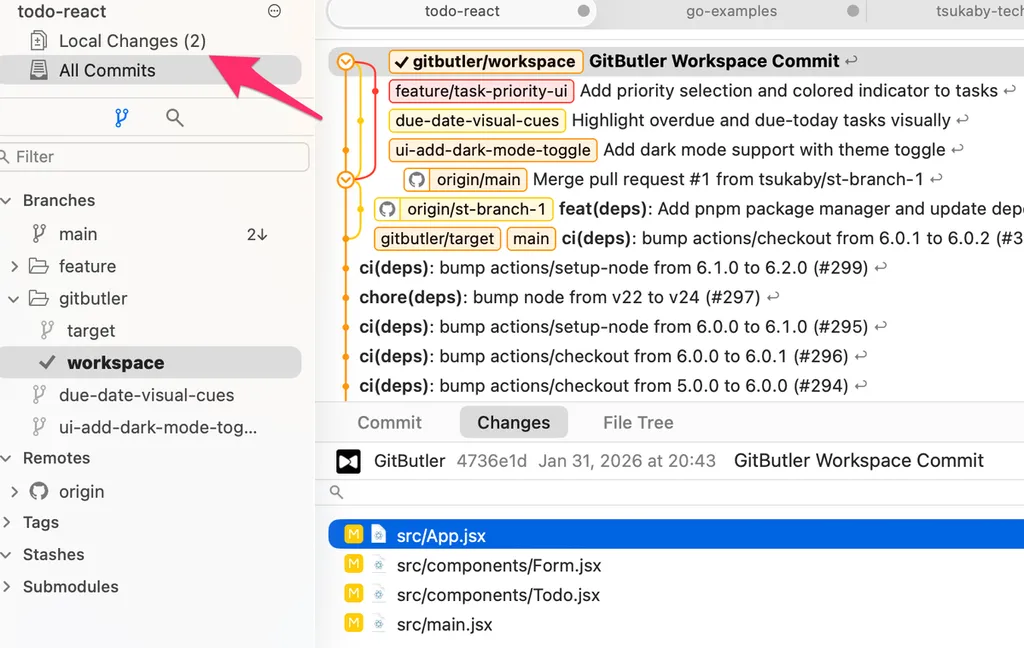The image size is (1024, 648).
Task: Expand the origin remote
Action: coord(14,492)
